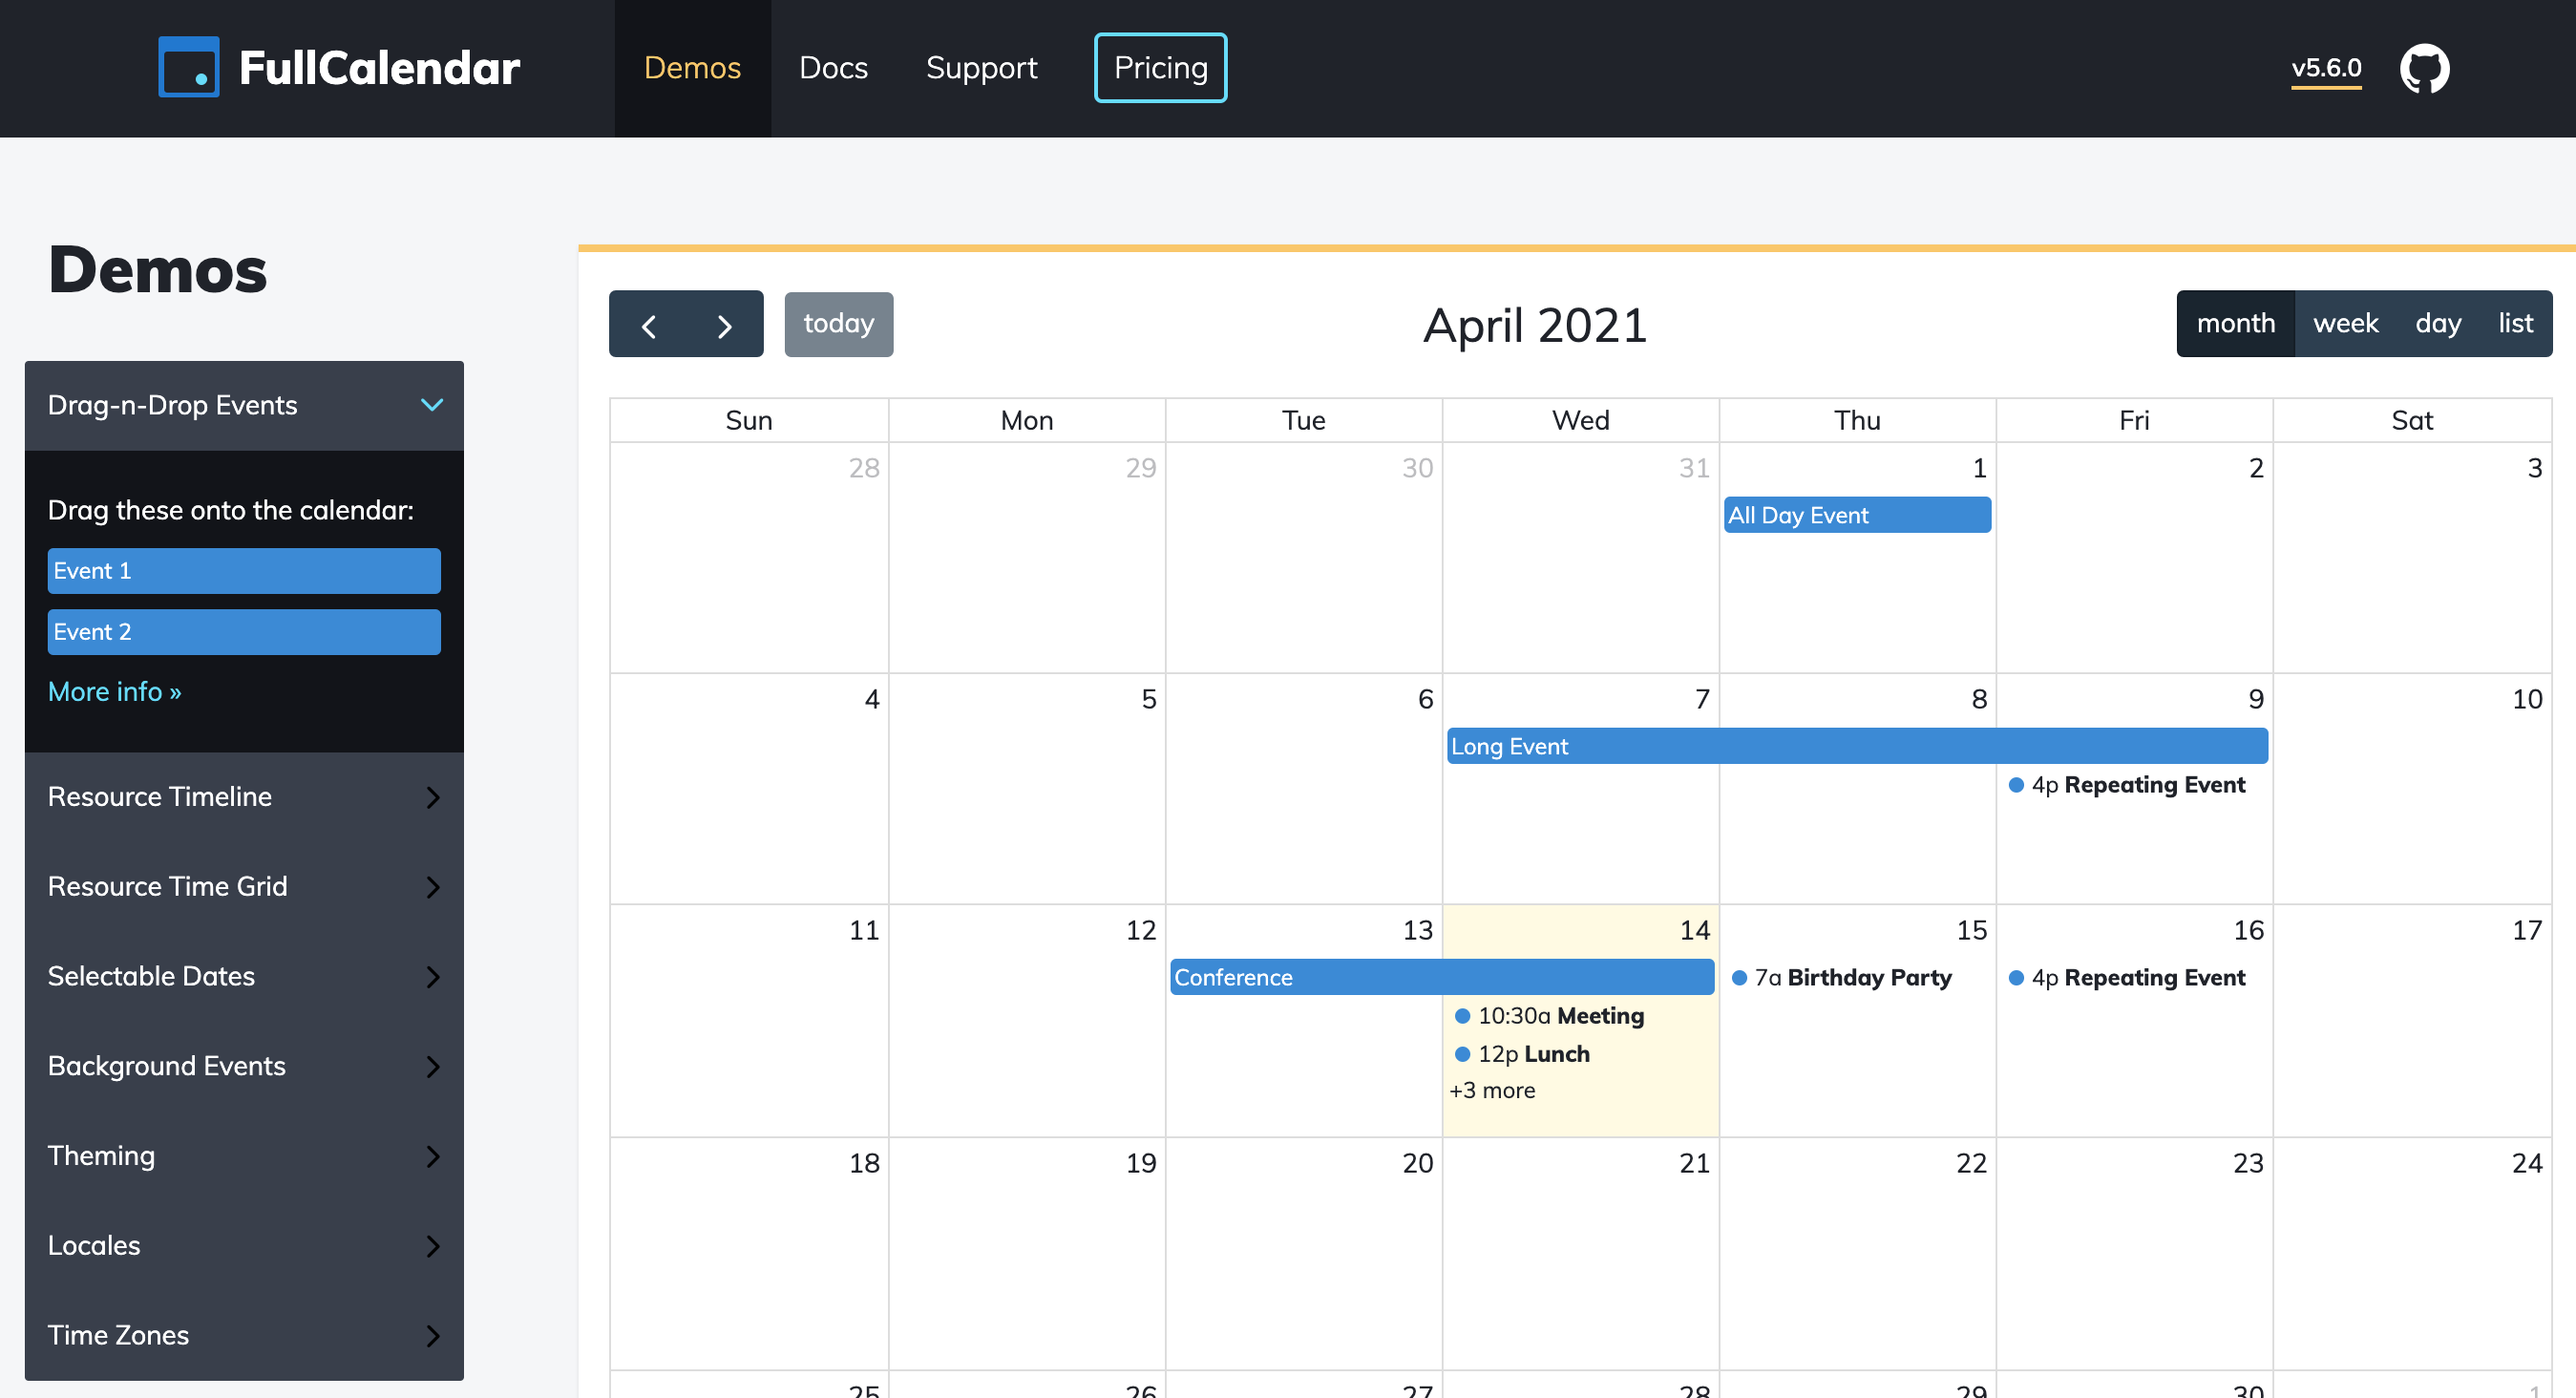The height and width of the screenshot is (1398, 2576).
Task: Click the FullCalendar logo icon
Action: (188, 68)
